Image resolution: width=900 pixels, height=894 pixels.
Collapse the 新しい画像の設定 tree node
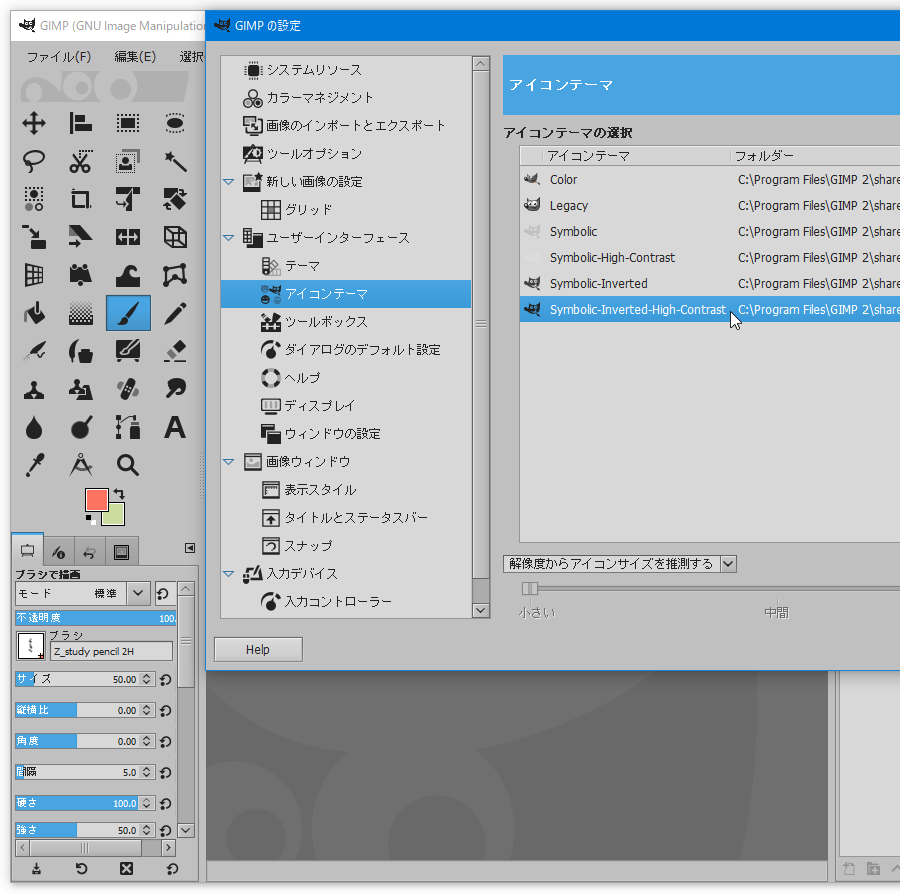(x=228, y=182)
